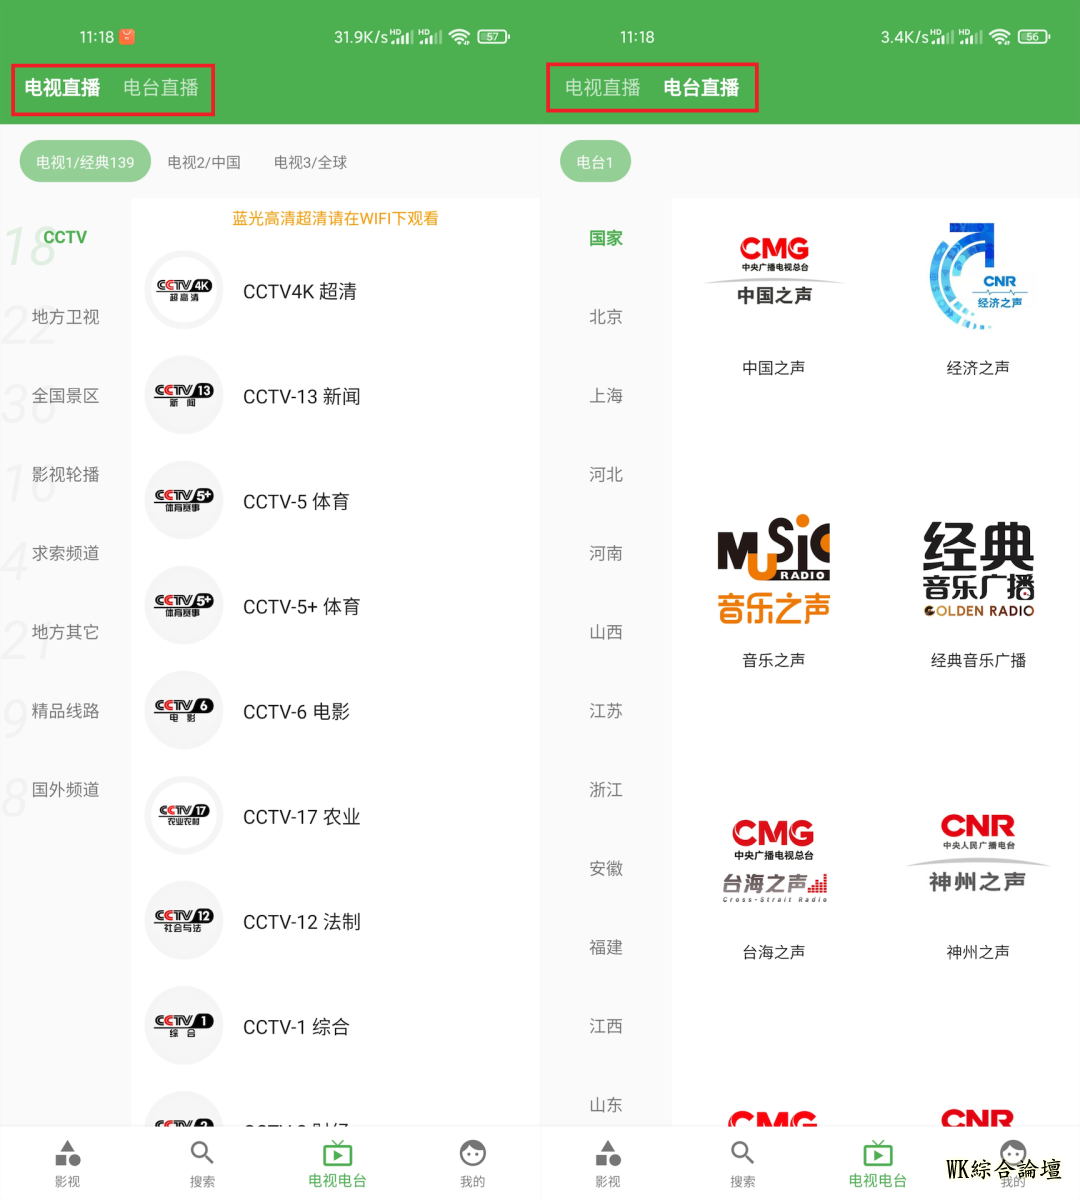Tap 电视电台 icon in left screen's bottom bar

(337, 1154)
